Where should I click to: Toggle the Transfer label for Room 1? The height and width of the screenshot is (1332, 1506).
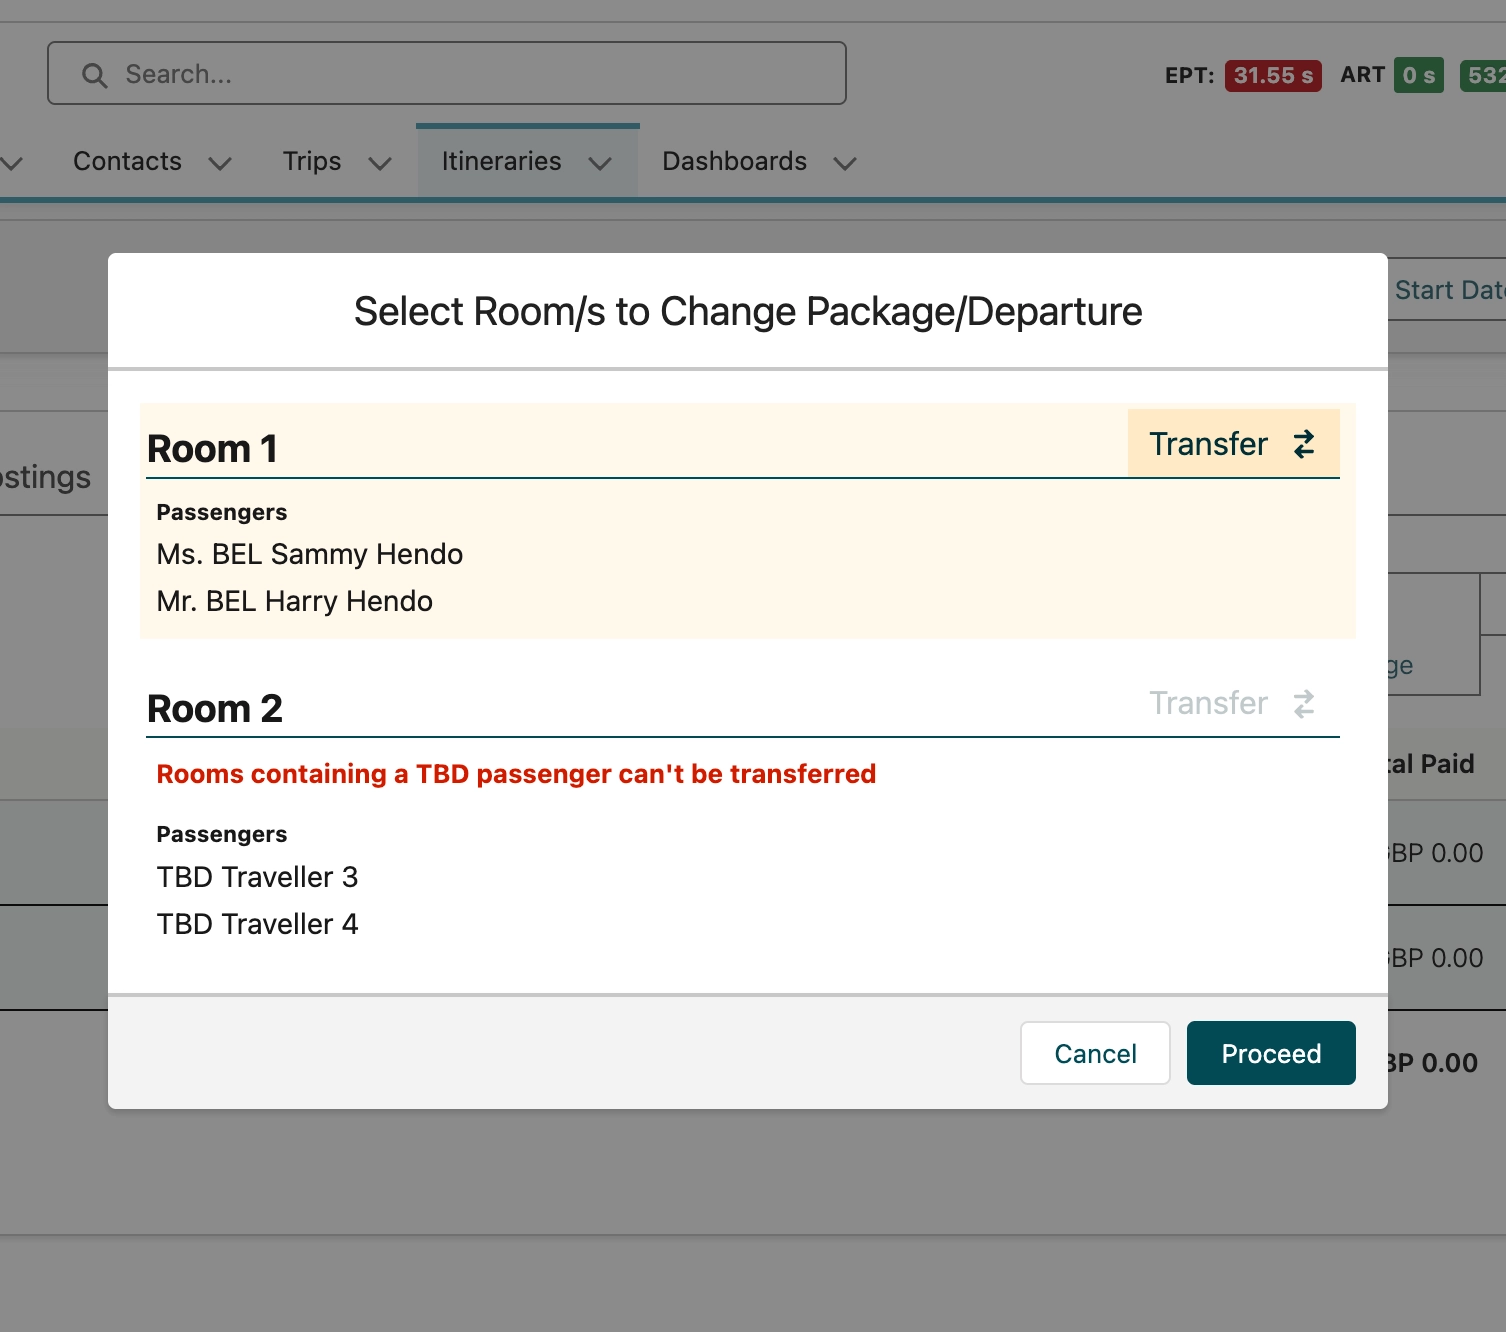coord(1208,444)
